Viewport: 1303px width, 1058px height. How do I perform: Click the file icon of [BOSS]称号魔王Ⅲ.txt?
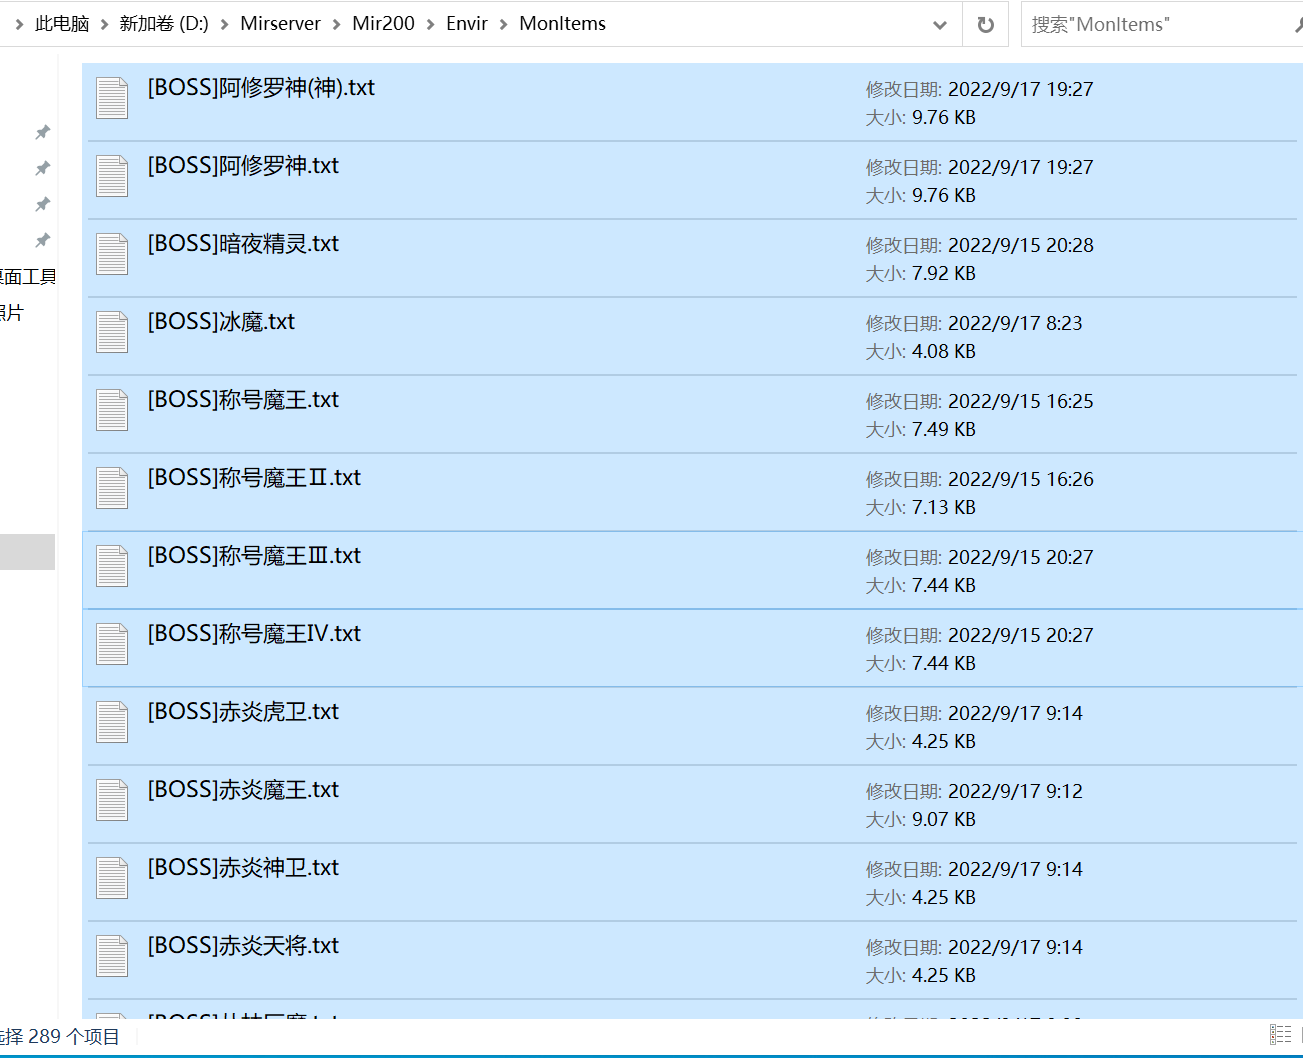tap(112, 566)
